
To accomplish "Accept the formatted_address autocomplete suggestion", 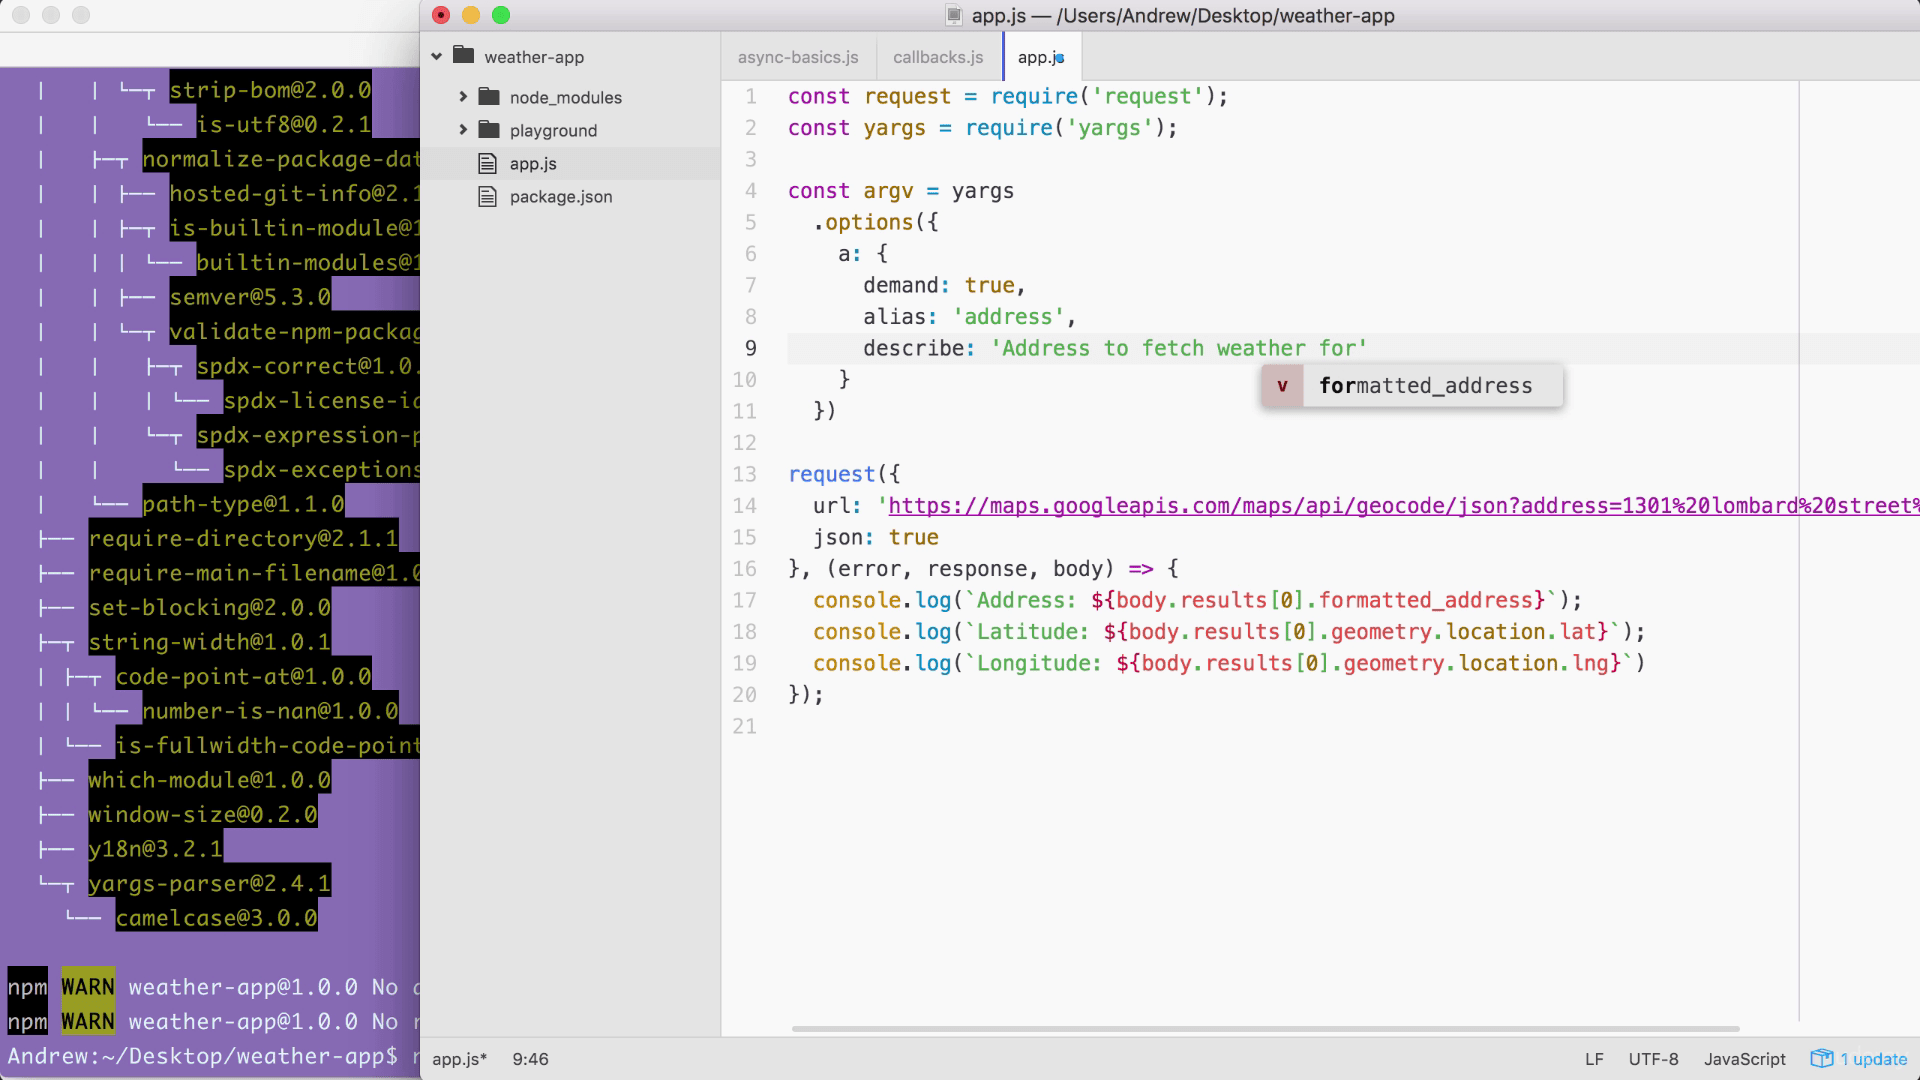I will tap(1412, 386).
